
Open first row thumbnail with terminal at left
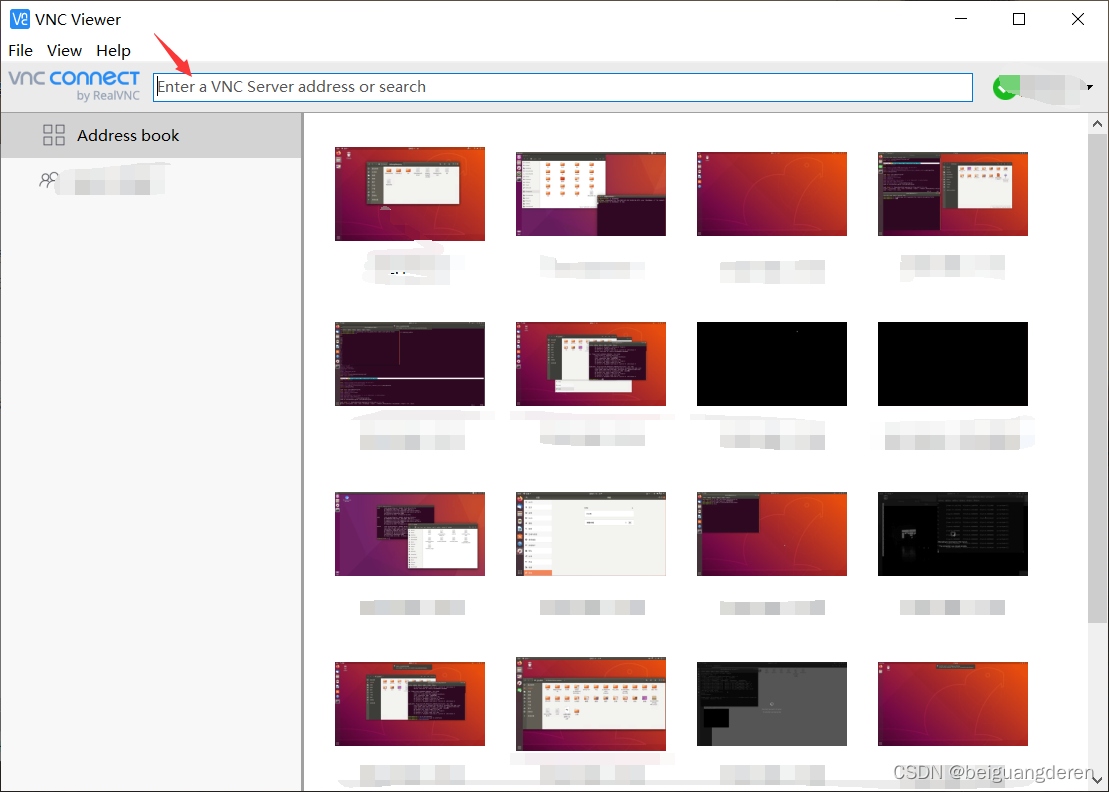953,194
